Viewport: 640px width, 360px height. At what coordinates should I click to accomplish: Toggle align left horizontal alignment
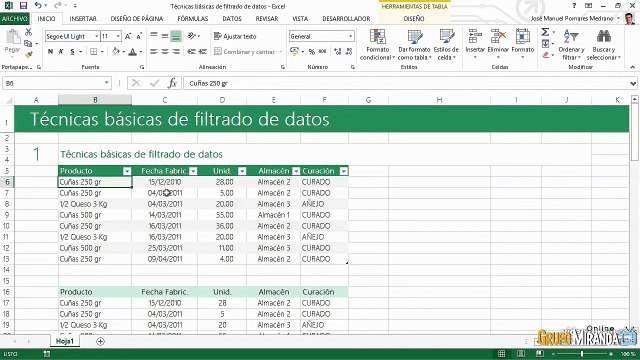tap(154, 52)
